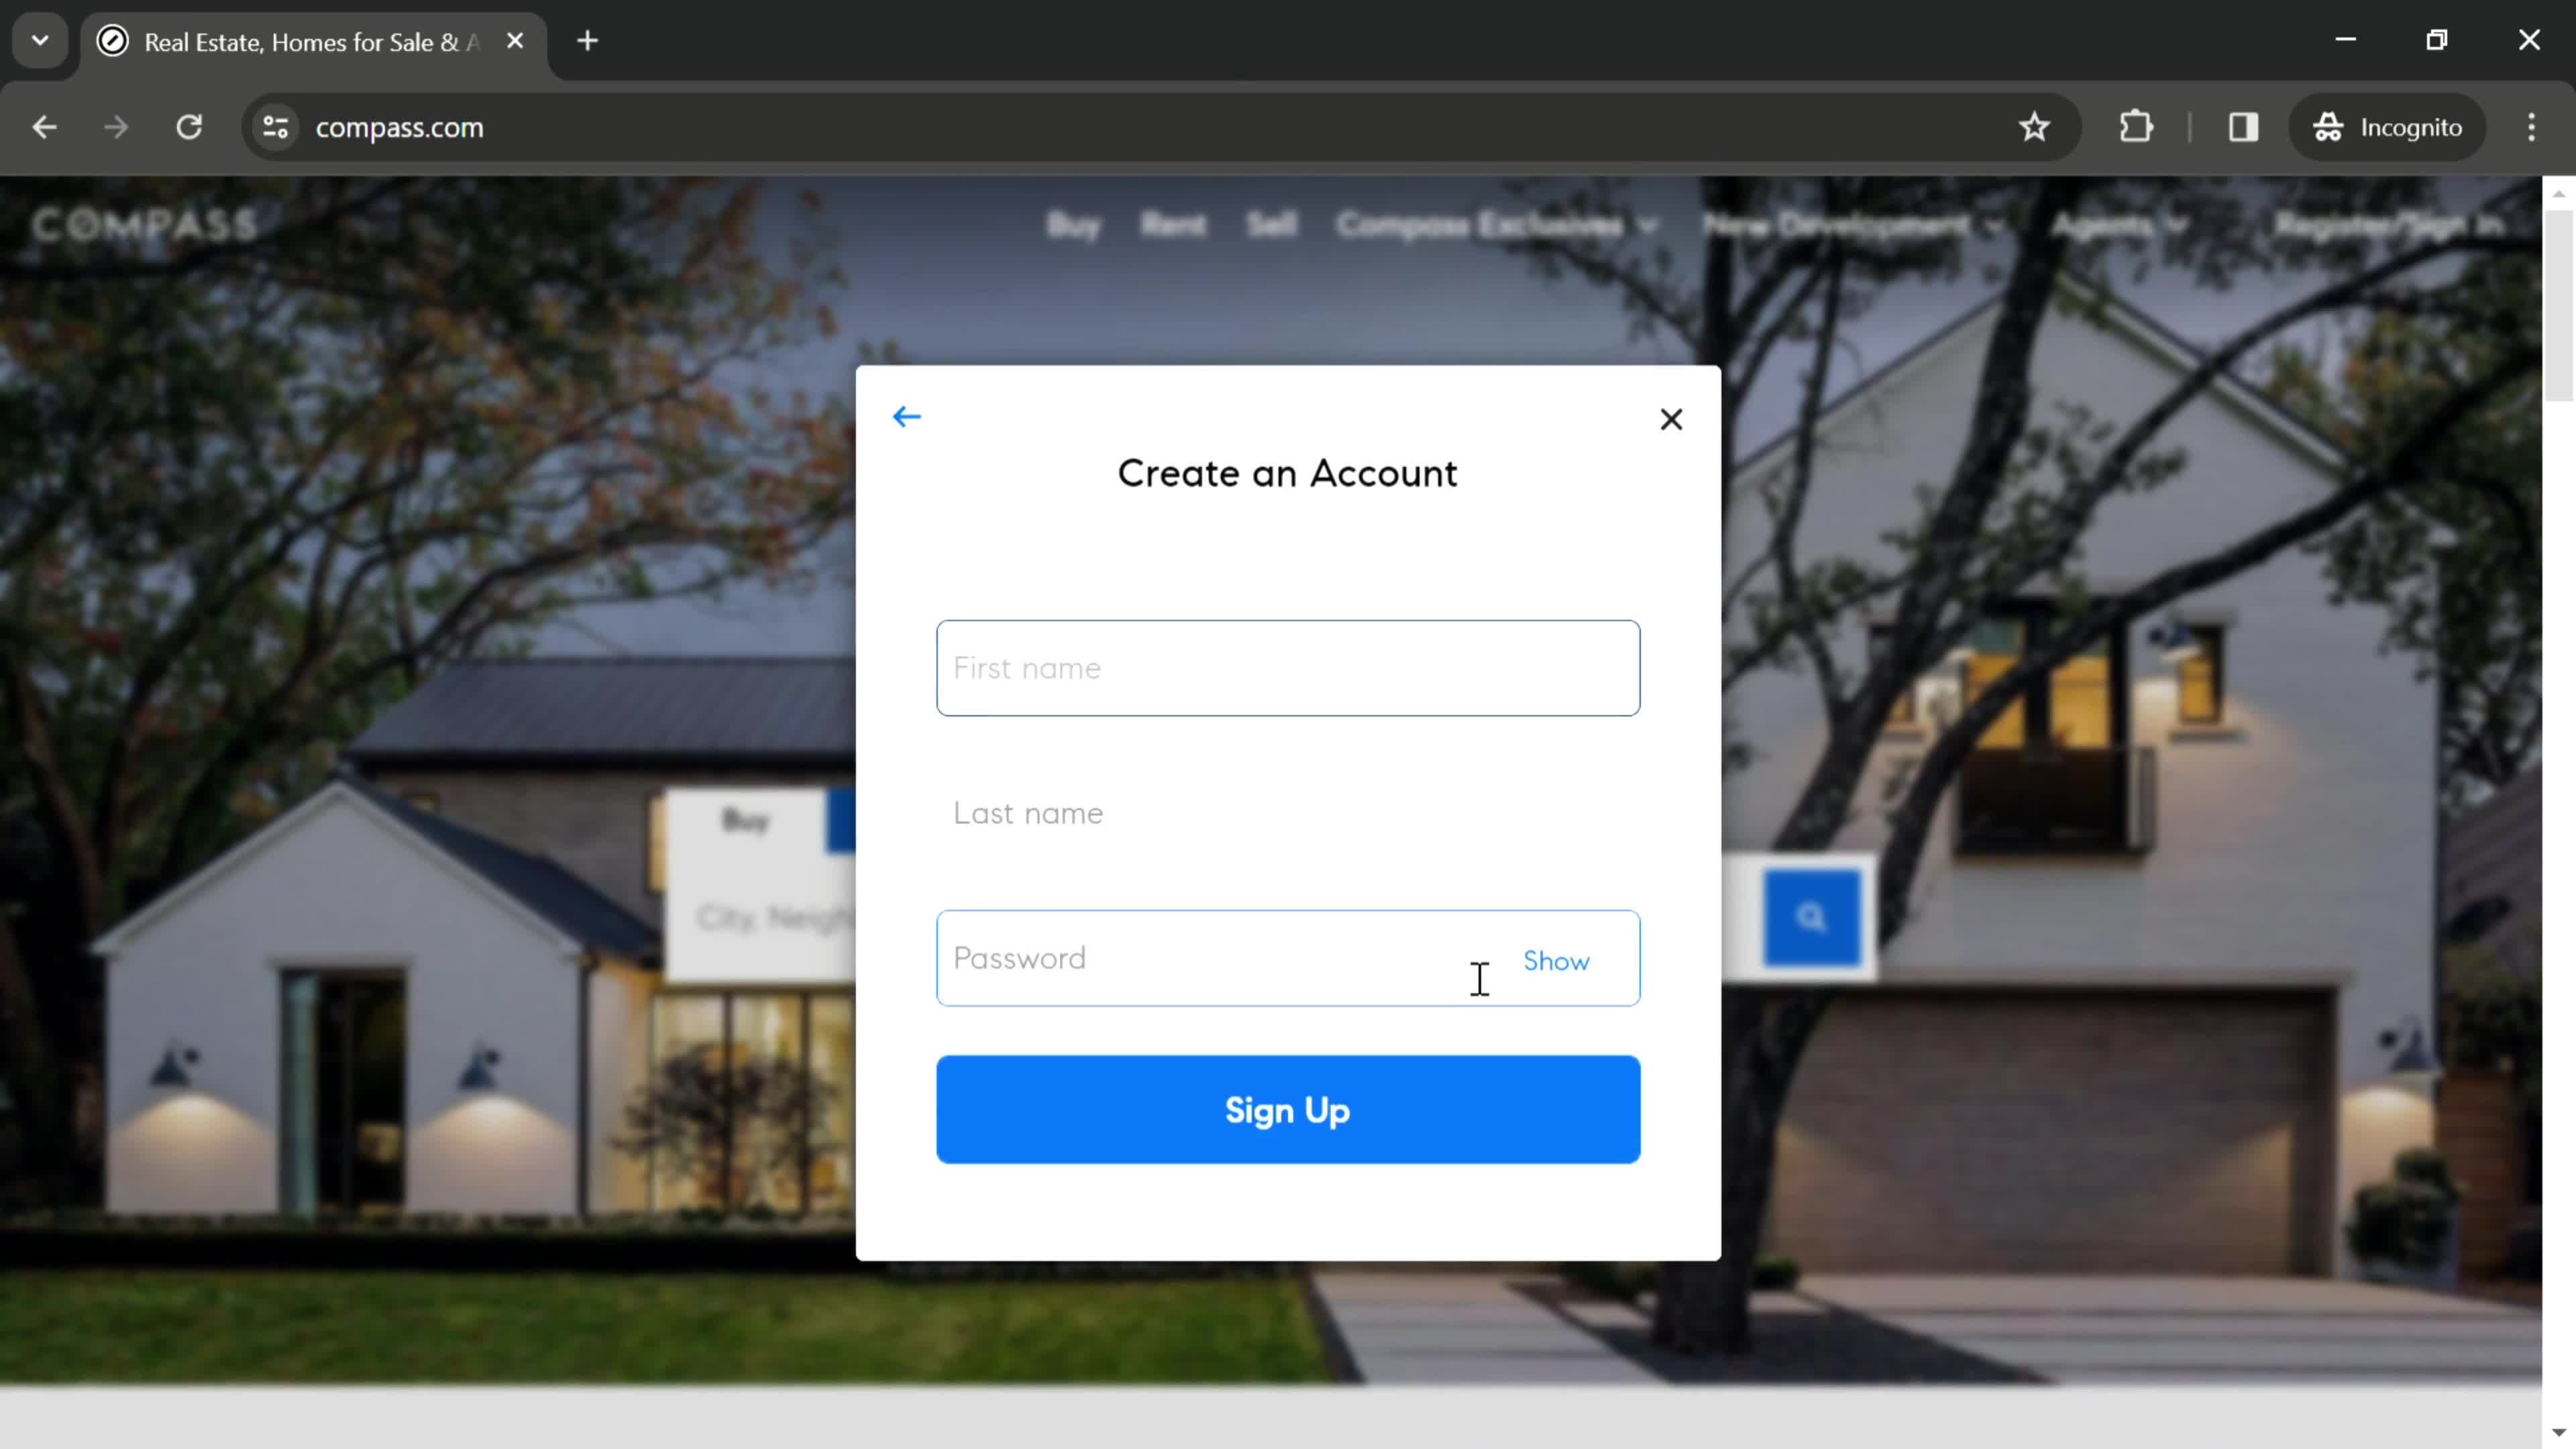Image resolution: width=2576 pixels, height=1449 pixels.
Task: Click the back arrow icon
Action: [908, 416]
